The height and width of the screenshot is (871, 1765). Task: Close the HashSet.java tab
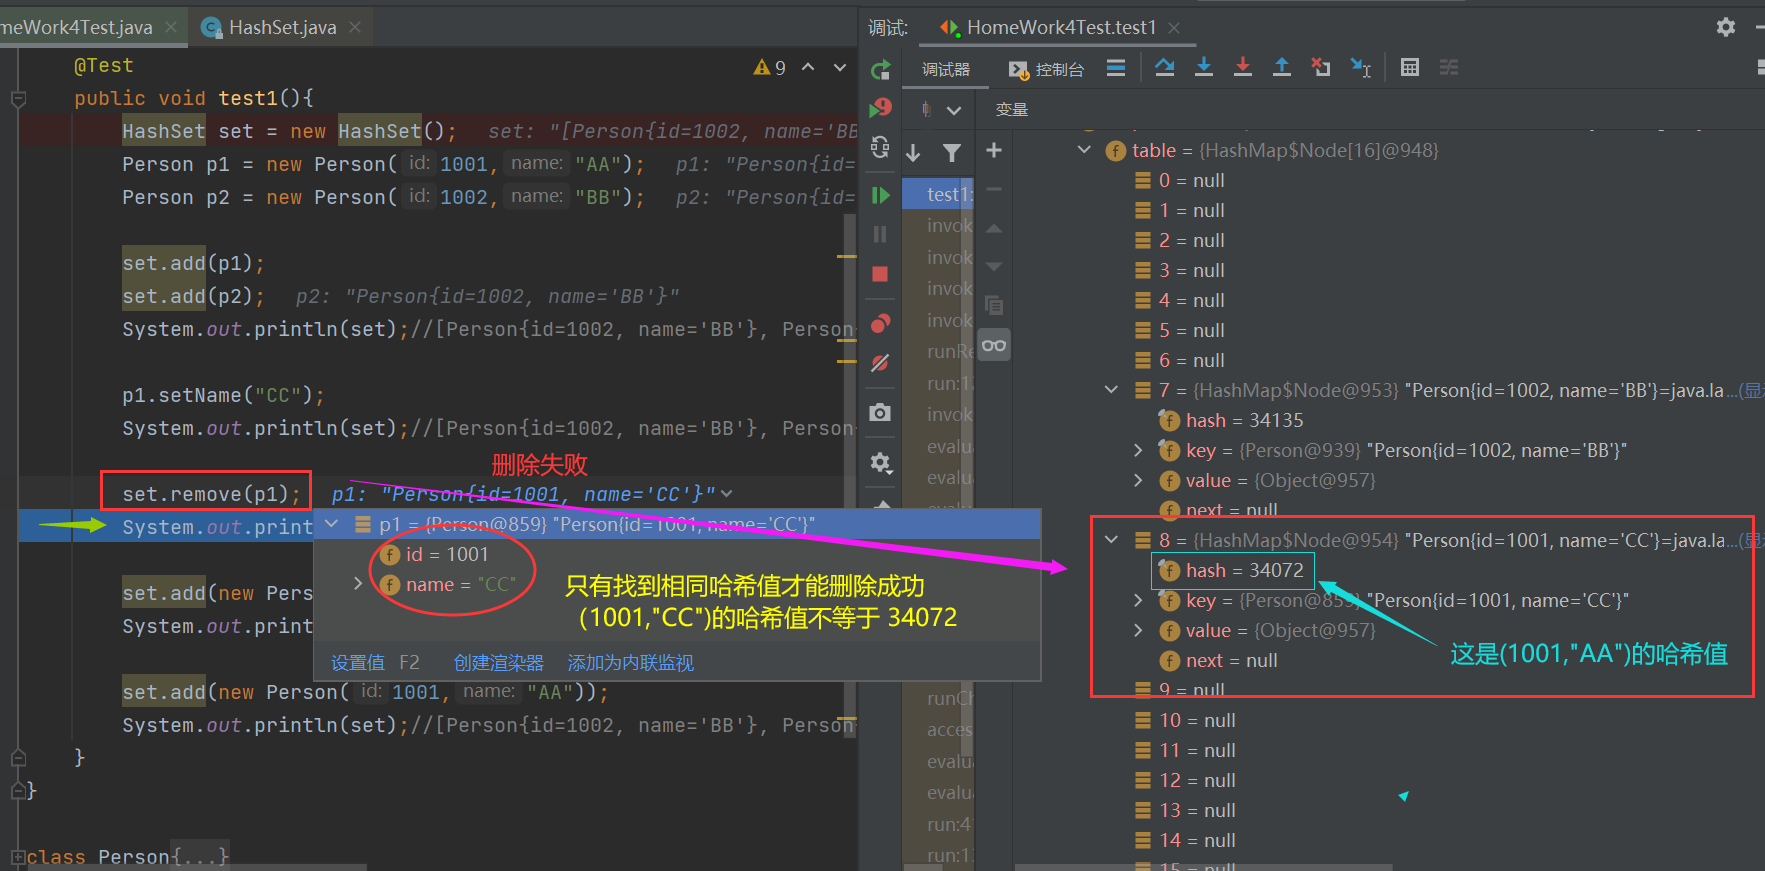pyautogui.click(x=355, y=27)
